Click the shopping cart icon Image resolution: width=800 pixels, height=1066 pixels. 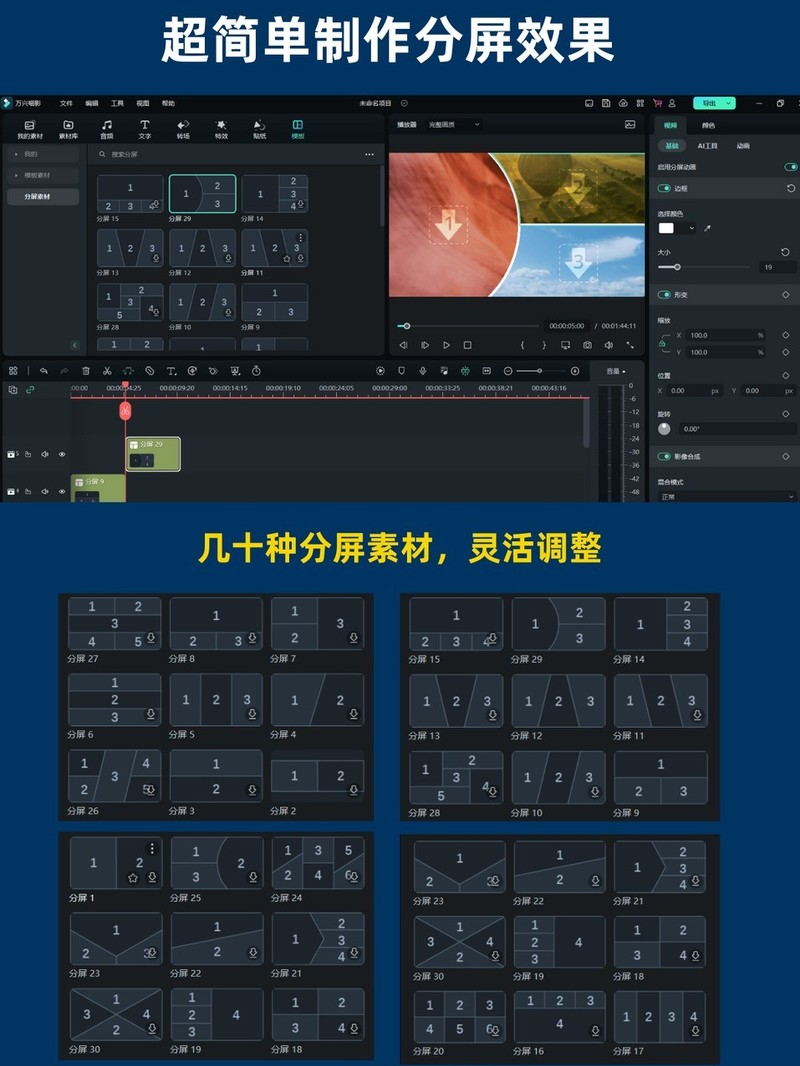(x=657, y=103)
